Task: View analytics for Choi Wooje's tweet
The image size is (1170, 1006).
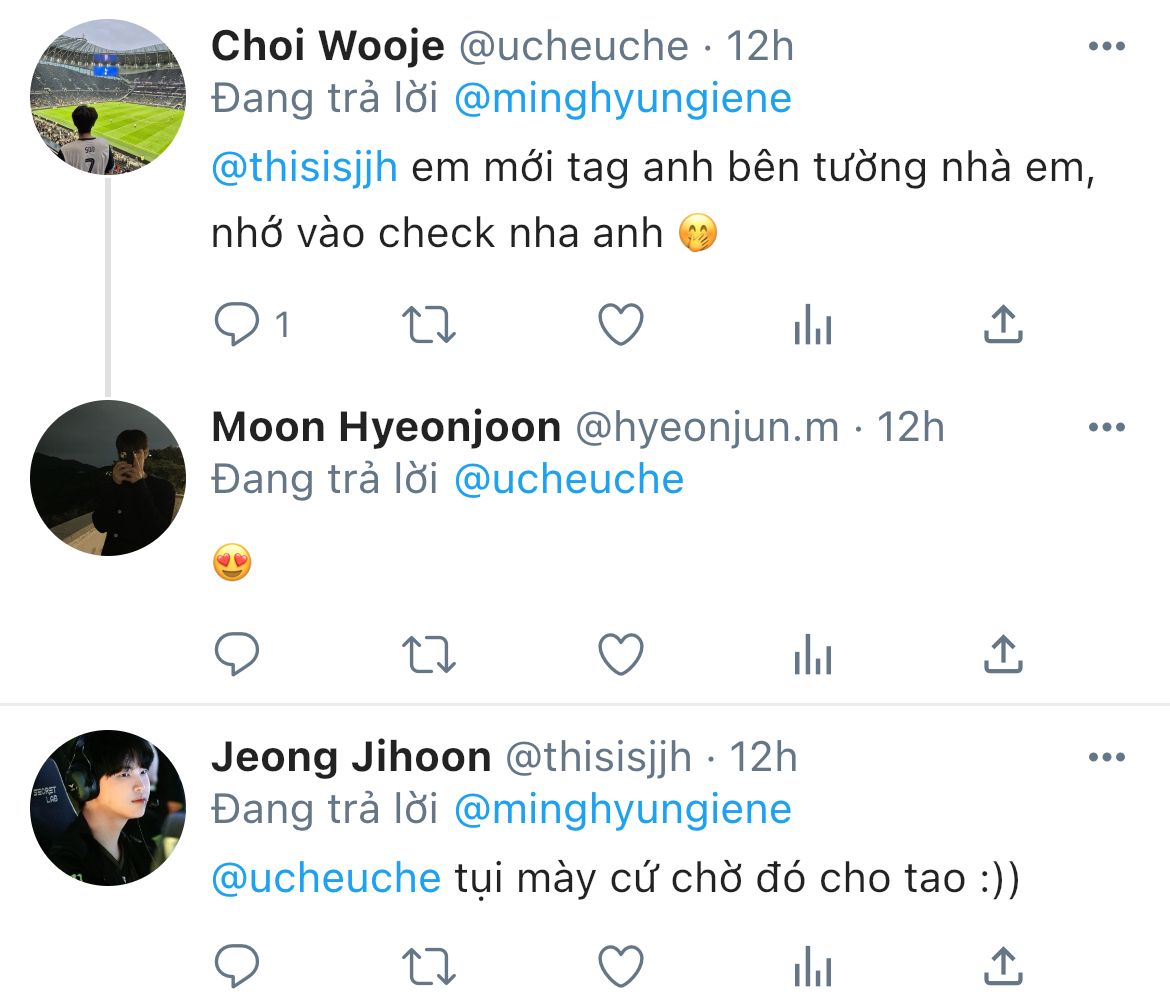Action: point(812,325)
